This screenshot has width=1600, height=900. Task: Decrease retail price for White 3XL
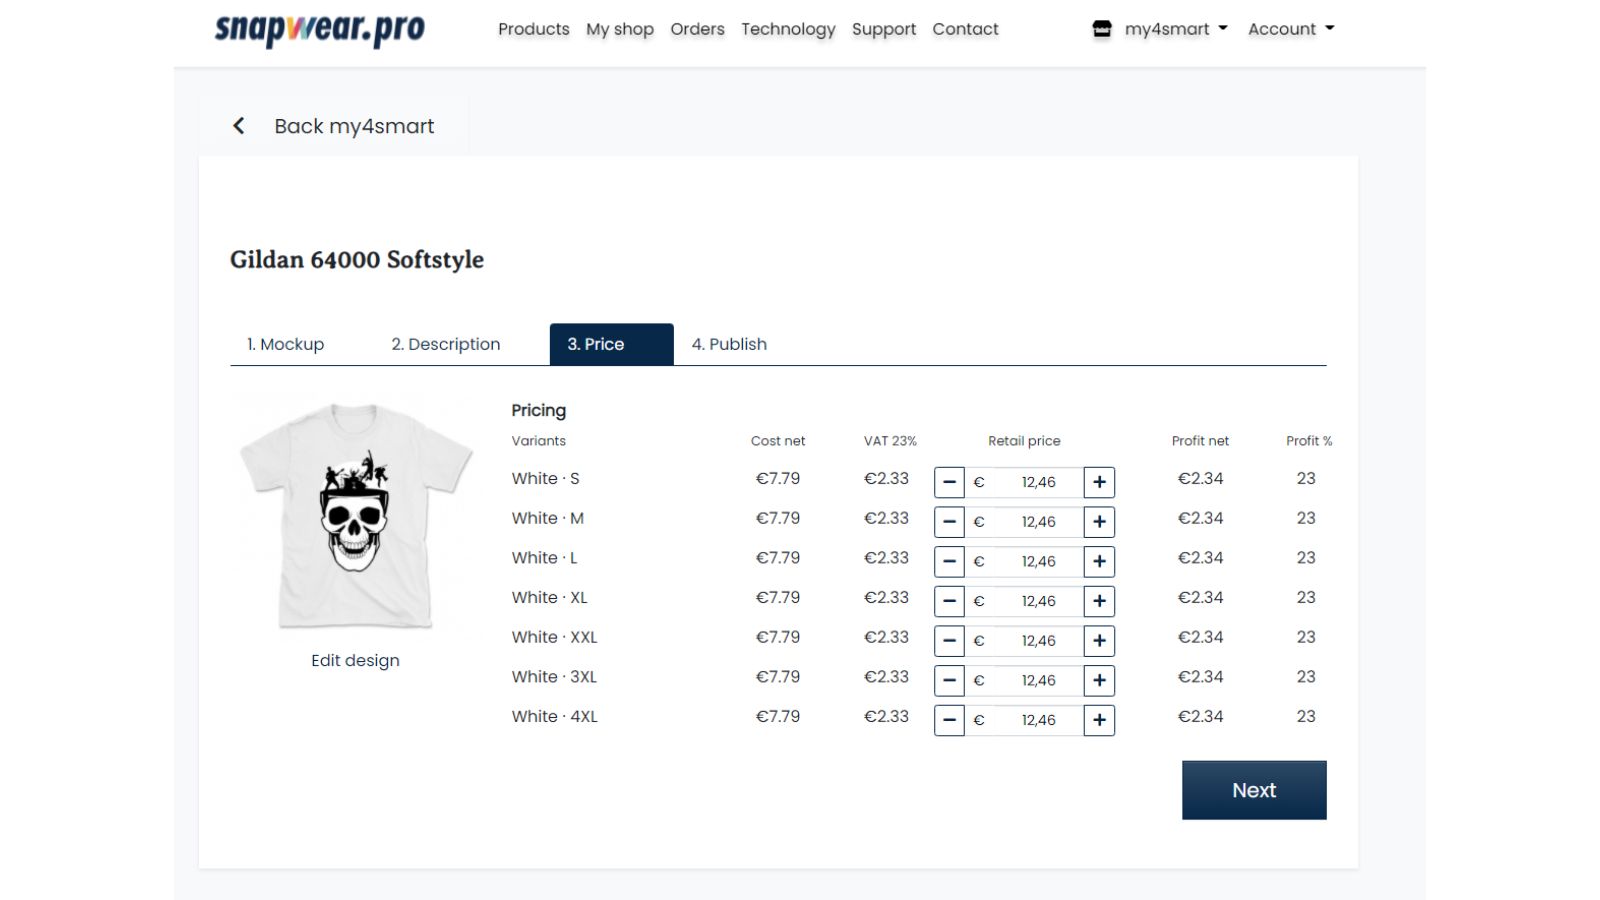coord(949,680)
